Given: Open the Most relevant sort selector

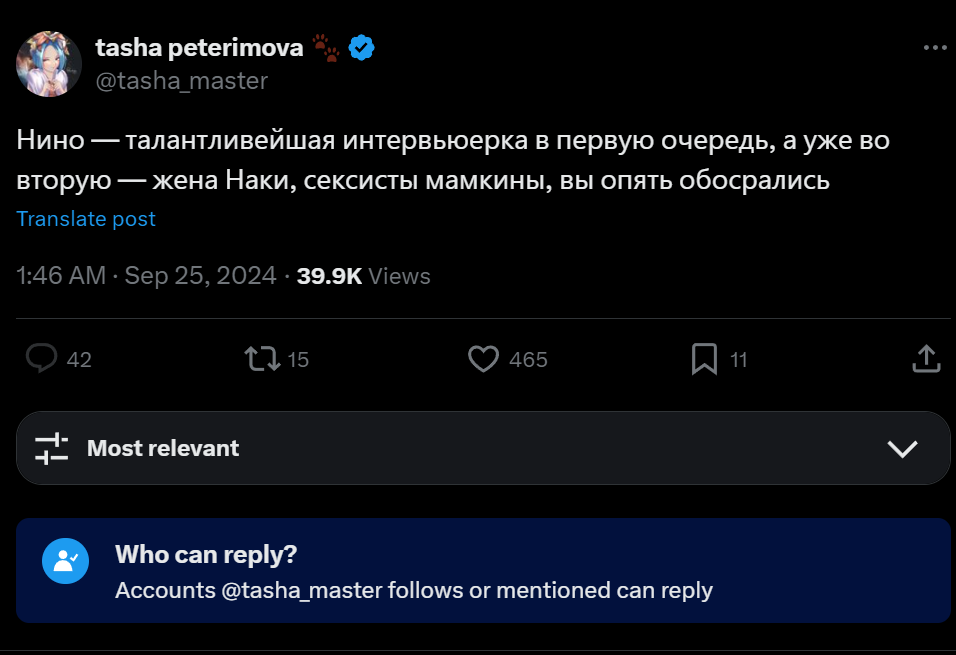Looking at the screenshot, I should [163, 448].
